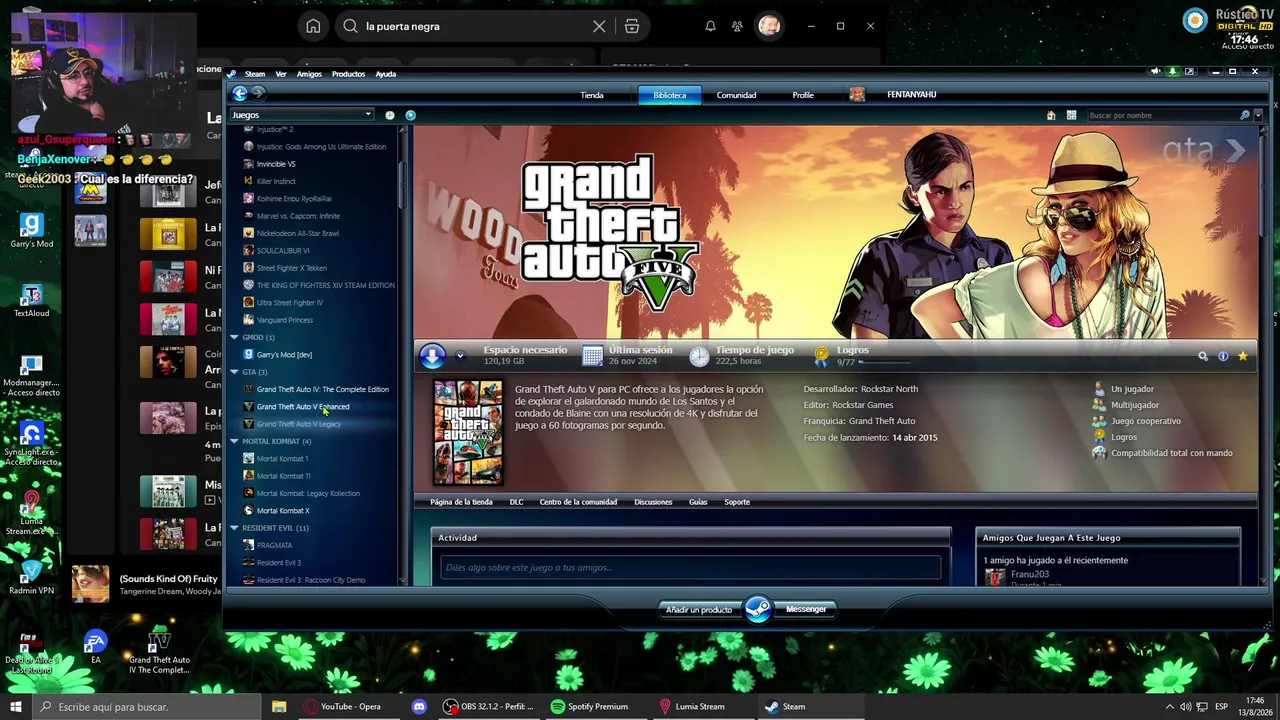Click the Windows search box on taskbar

146,707
